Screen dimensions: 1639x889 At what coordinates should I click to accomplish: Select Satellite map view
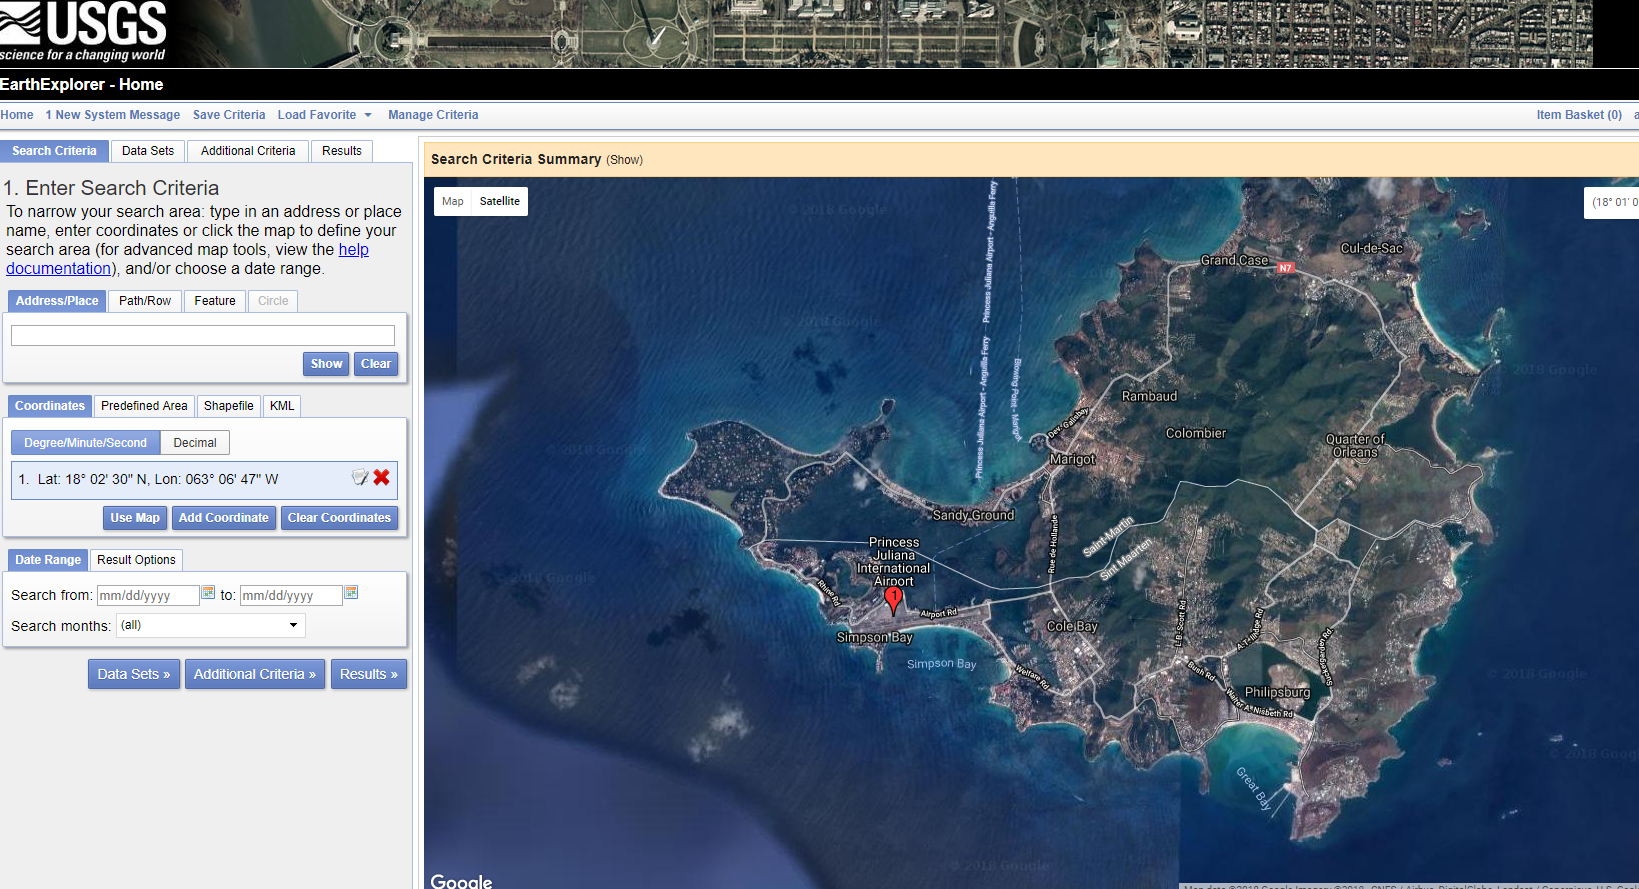coord(499,201)
